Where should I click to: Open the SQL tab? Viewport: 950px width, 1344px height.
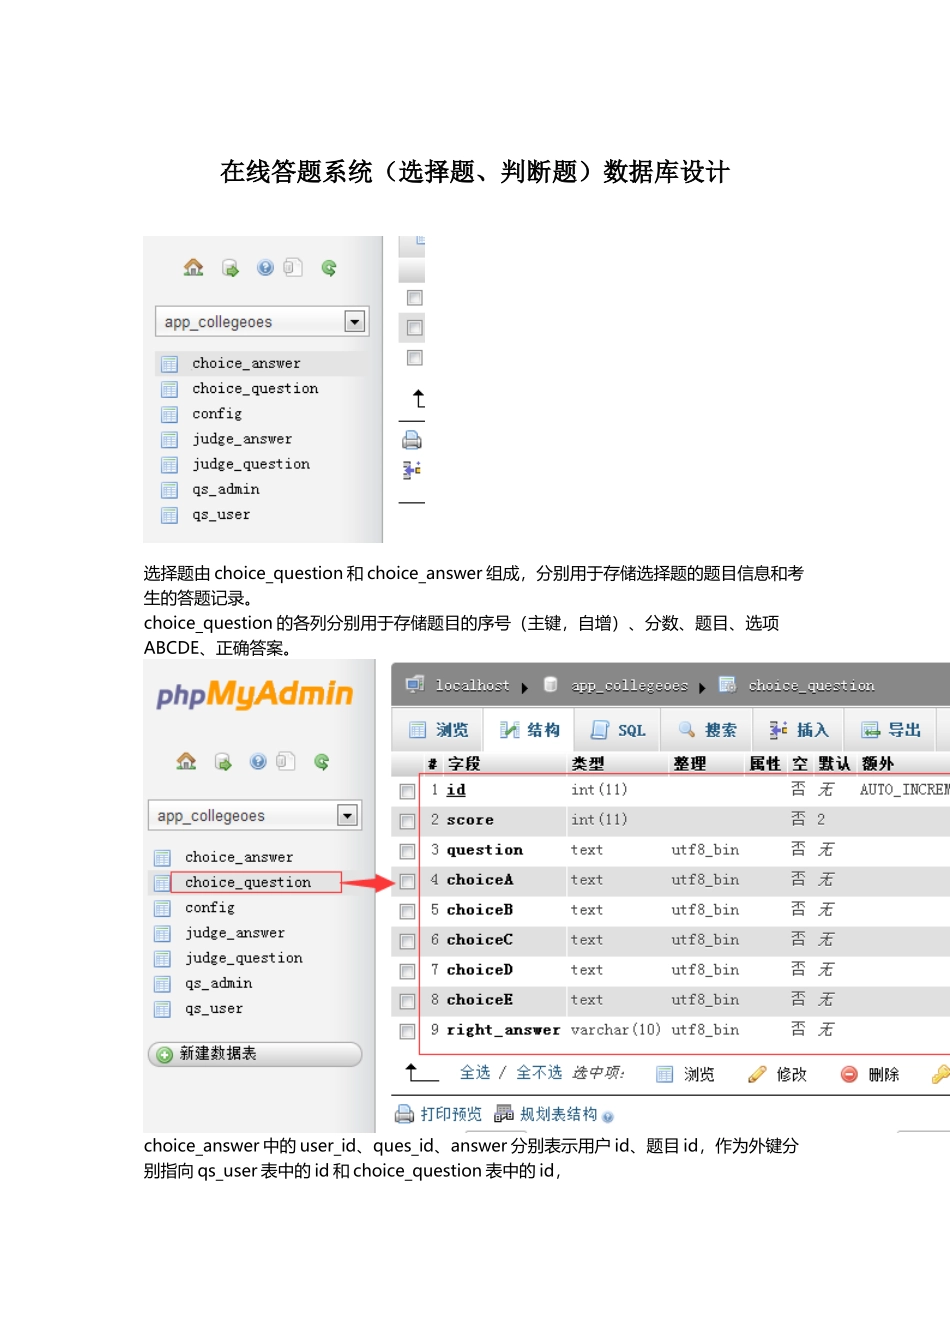tap(618, 730)
